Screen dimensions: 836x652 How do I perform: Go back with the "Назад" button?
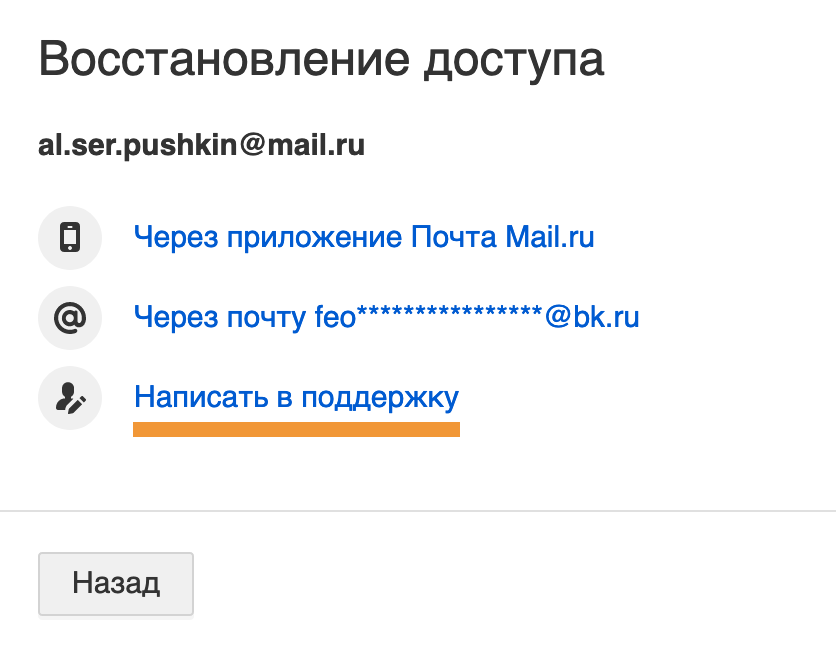(116, 584)
